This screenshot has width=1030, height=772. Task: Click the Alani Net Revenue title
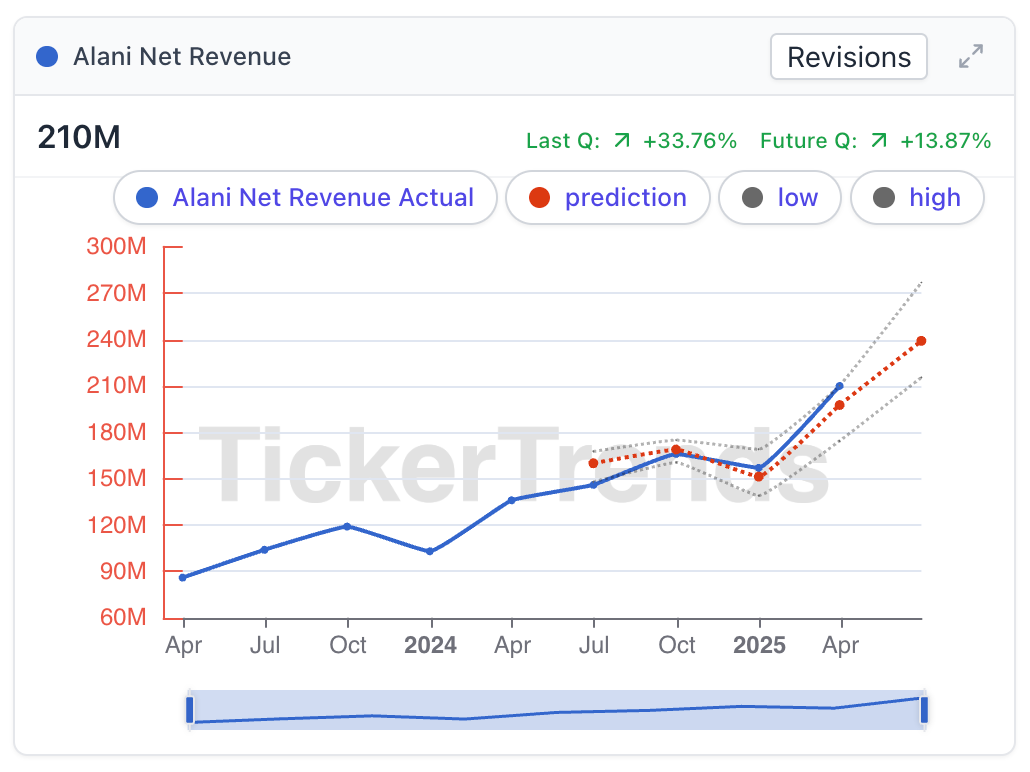coord(182,57)
